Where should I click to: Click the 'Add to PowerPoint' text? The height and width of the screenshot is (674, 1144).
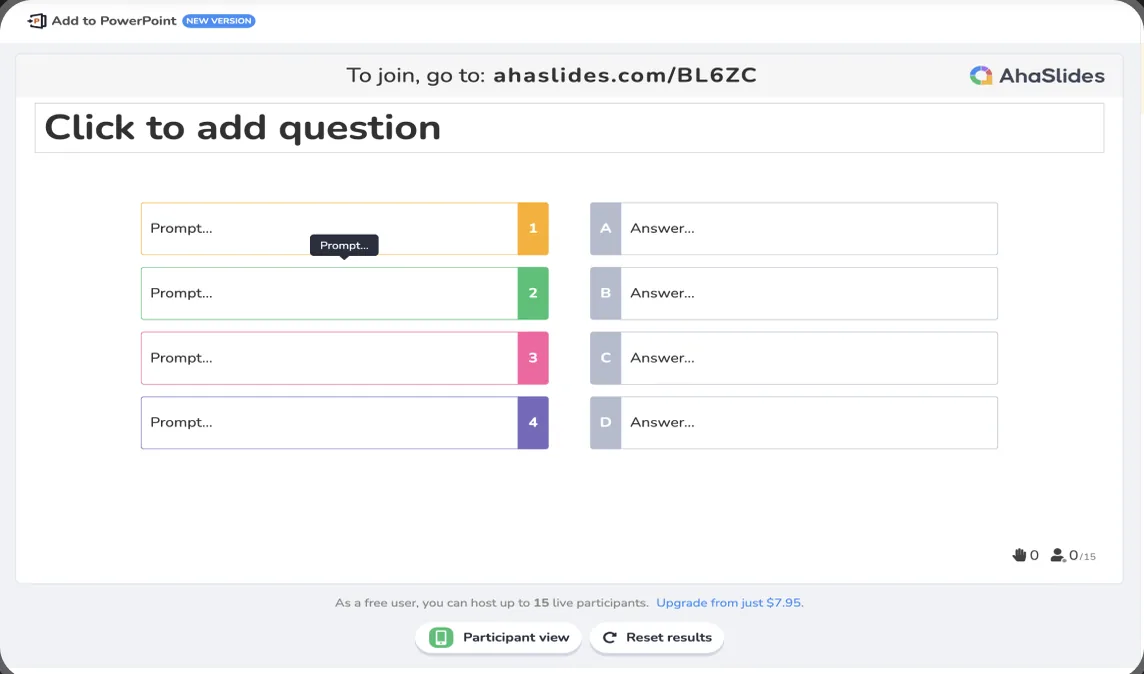(114, 21)
